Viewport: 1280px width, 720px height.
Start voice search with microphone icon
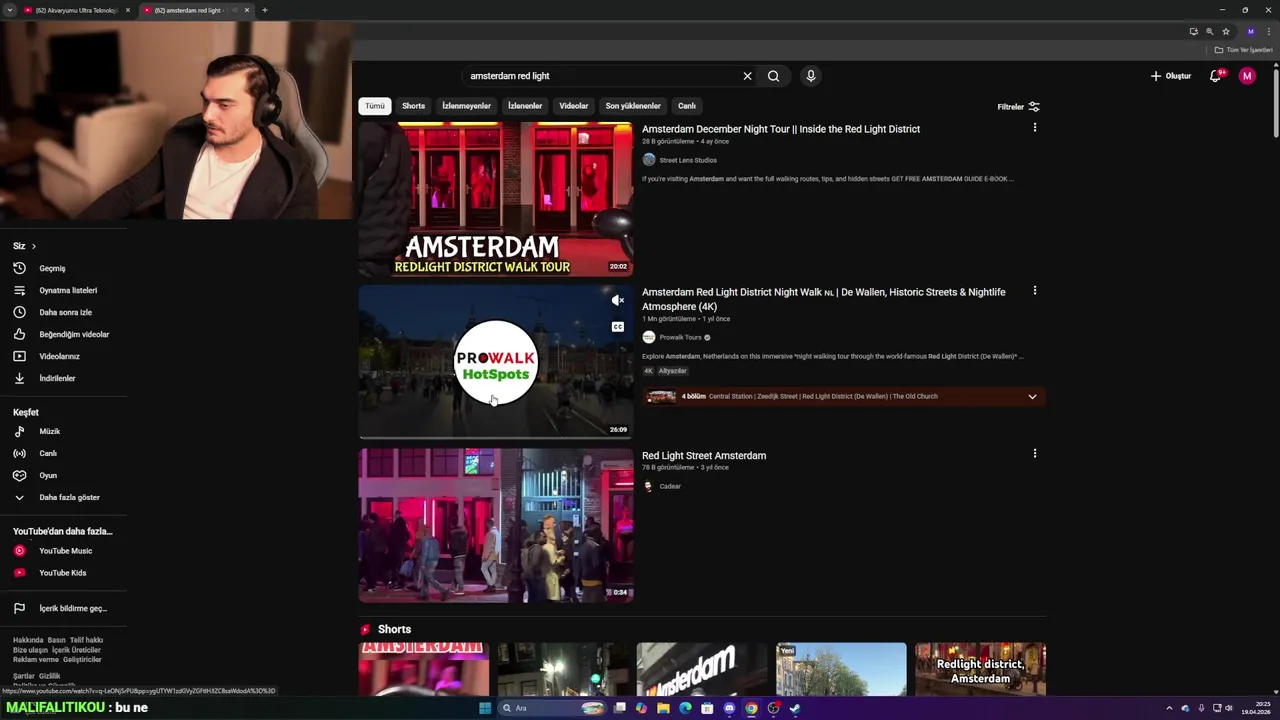pyautogui.click(x=811, y=76)
